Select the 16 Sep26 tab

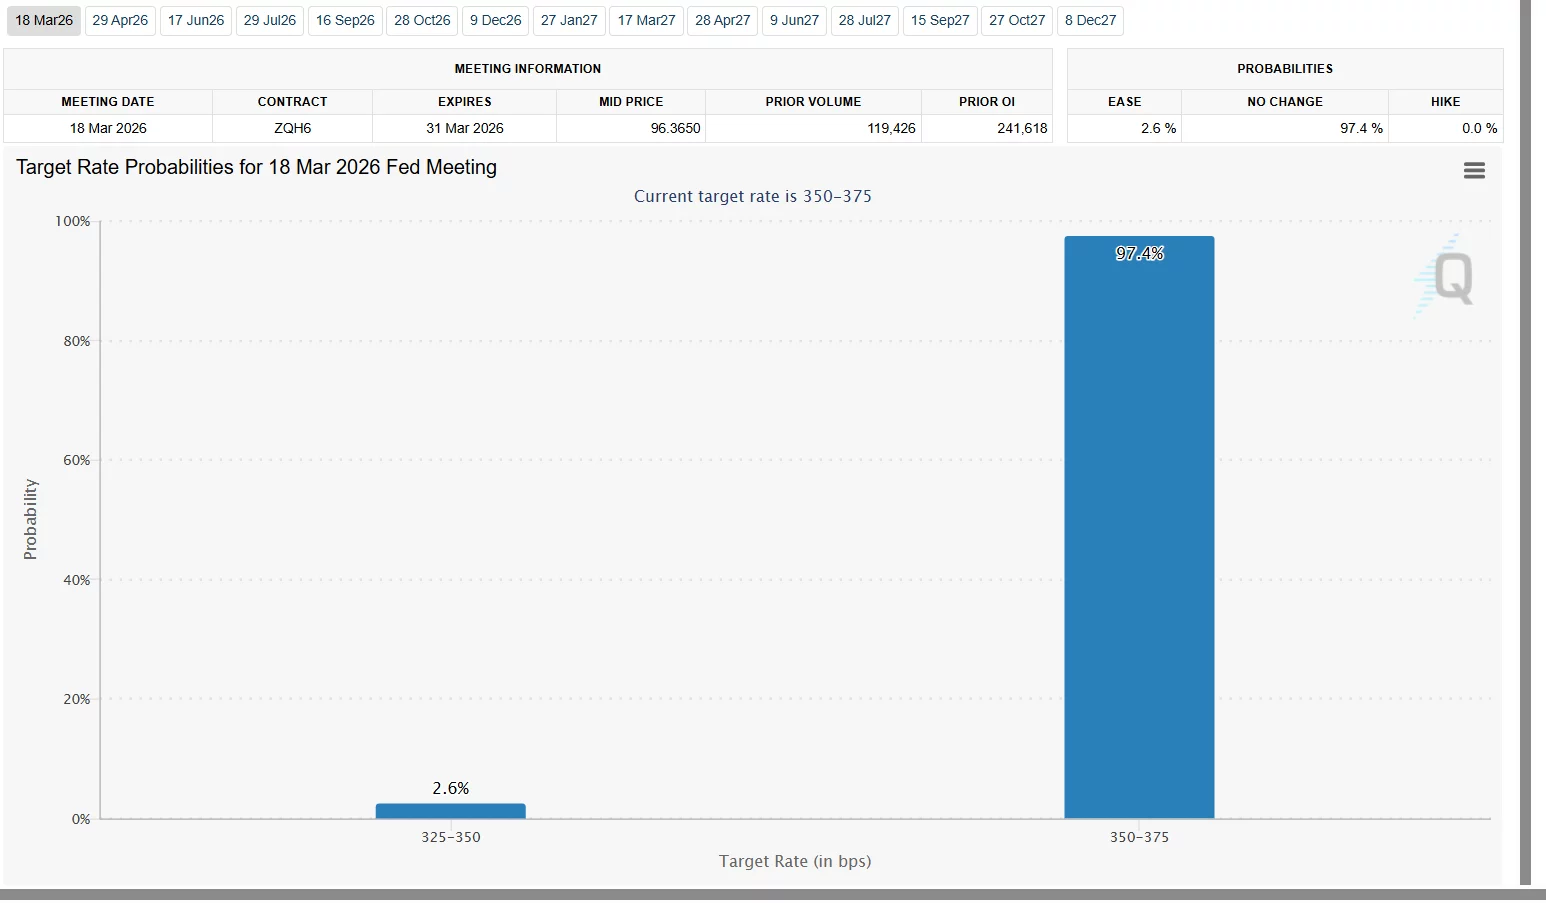click(x=344, y=20)
